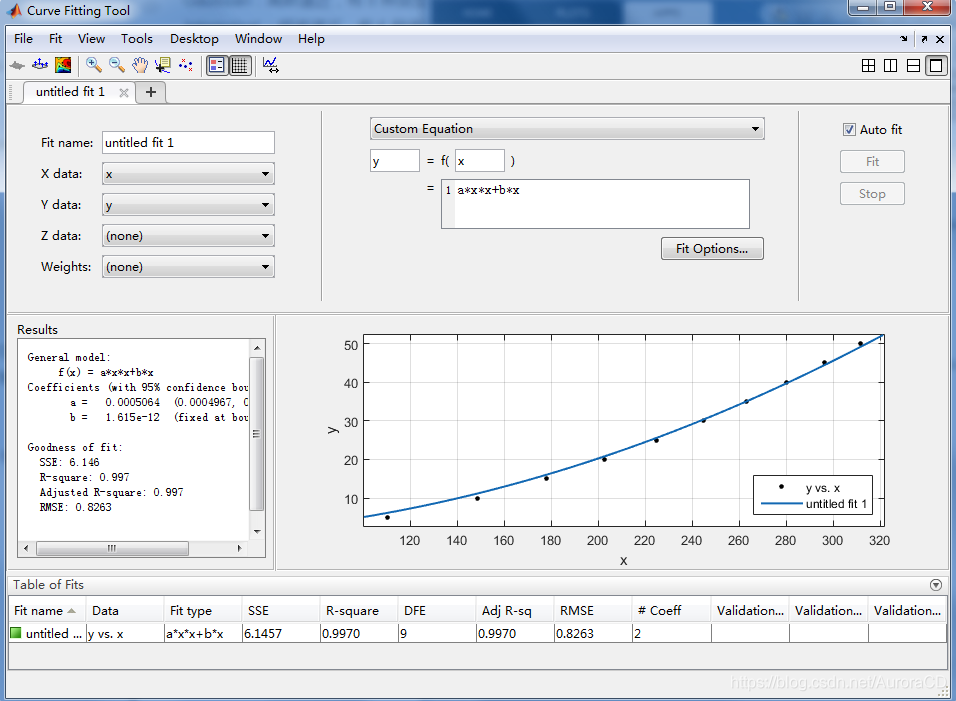Tile fits in a grid layout
The height and width of the screenshot is (701, 956).
click(868, 65)
